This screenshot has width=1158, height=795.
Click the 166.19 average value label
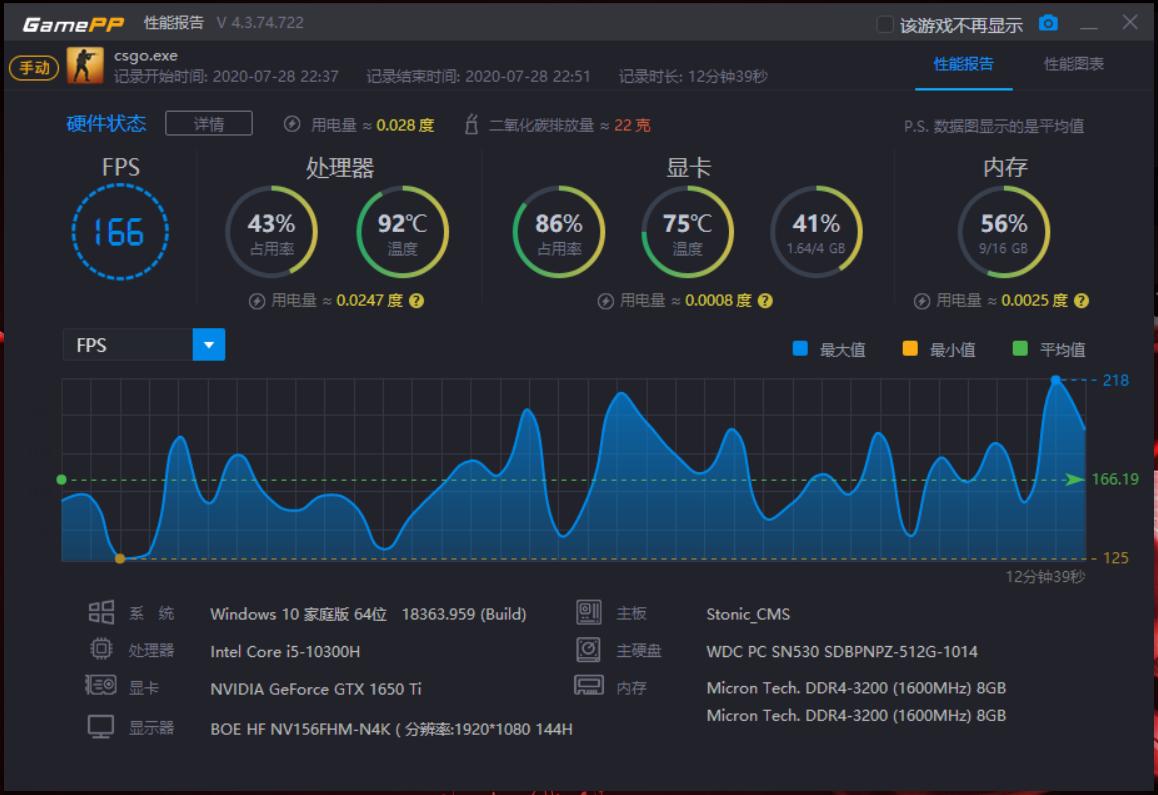(1115, 479)
